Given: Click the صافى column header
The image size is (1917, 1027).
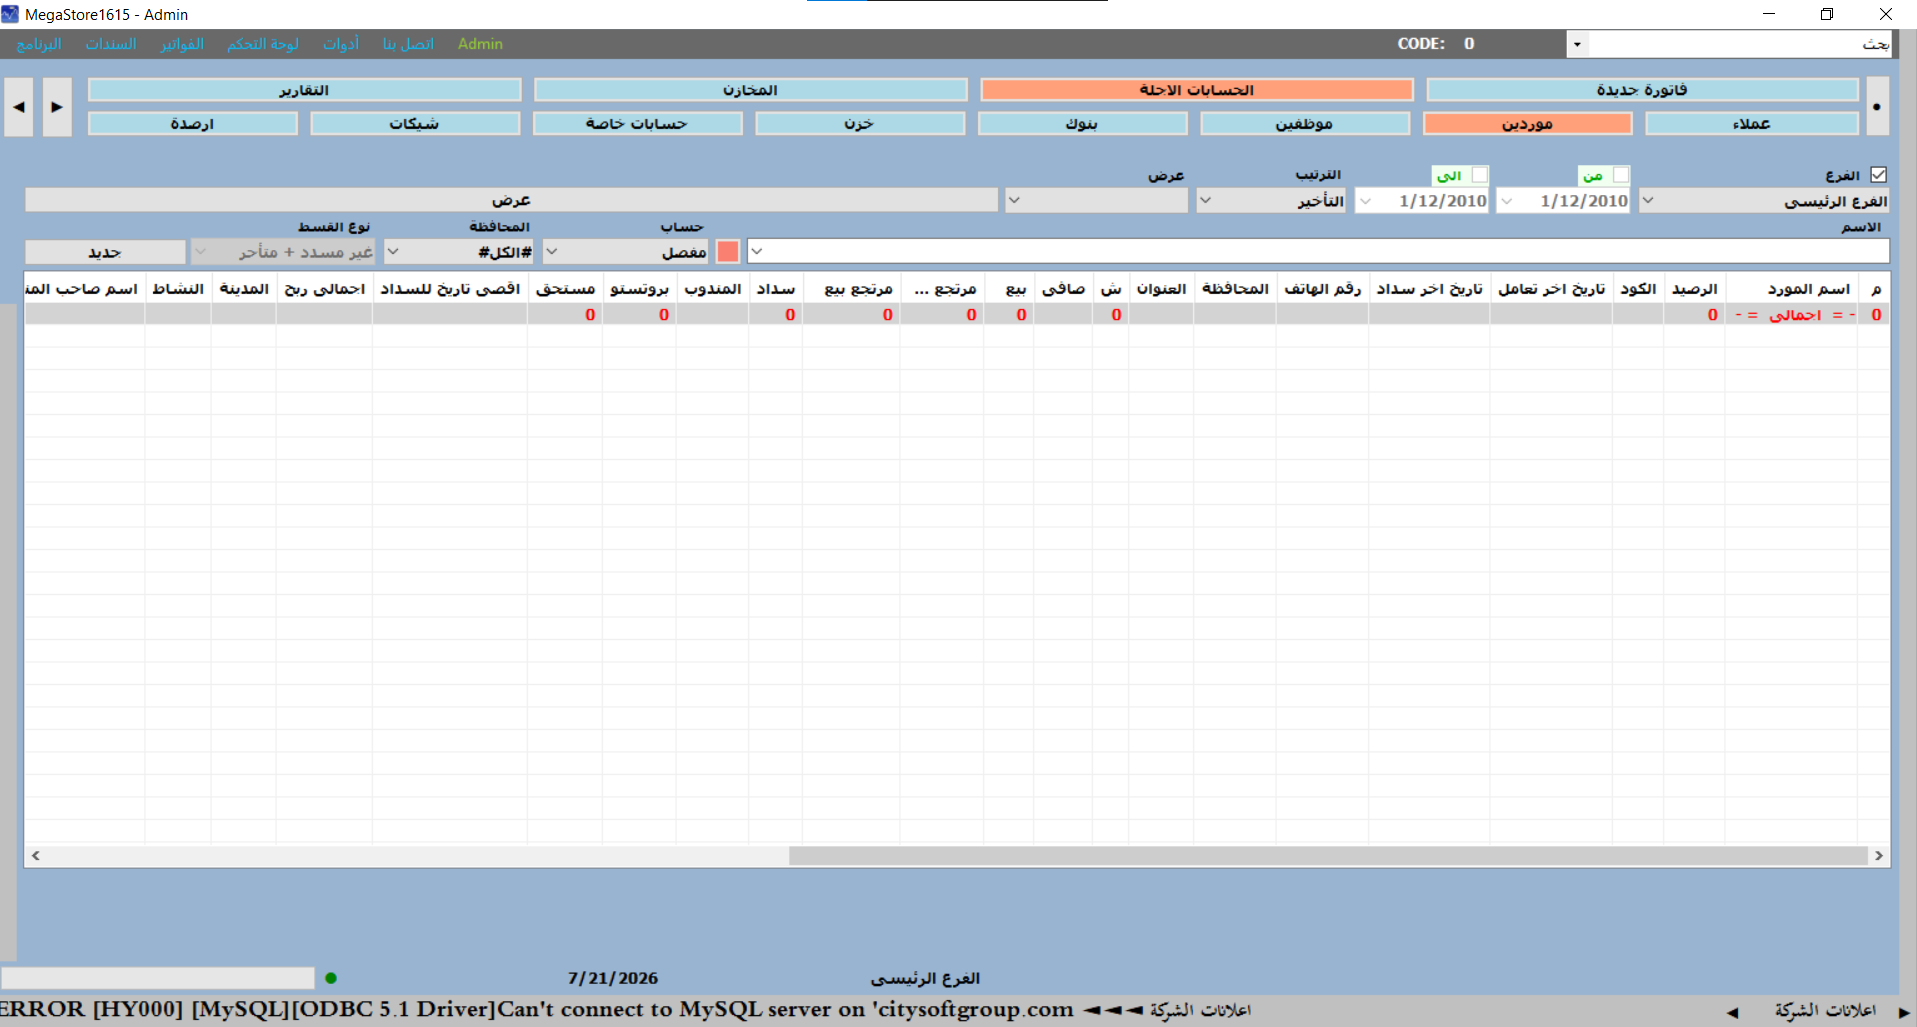Looking at the screenshot, I should click(x=1063, y=289).
